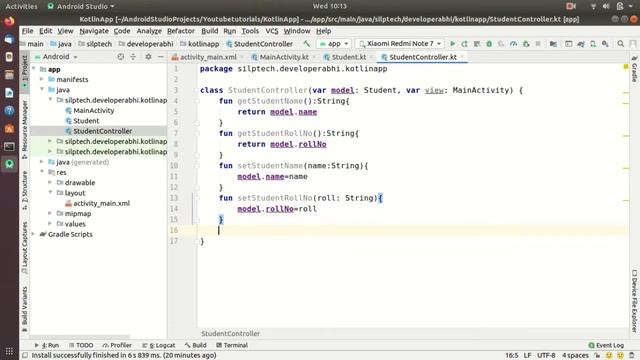Click Apply Changes and Restart Activity icon

pyautogui.click(x=464, y=44)
